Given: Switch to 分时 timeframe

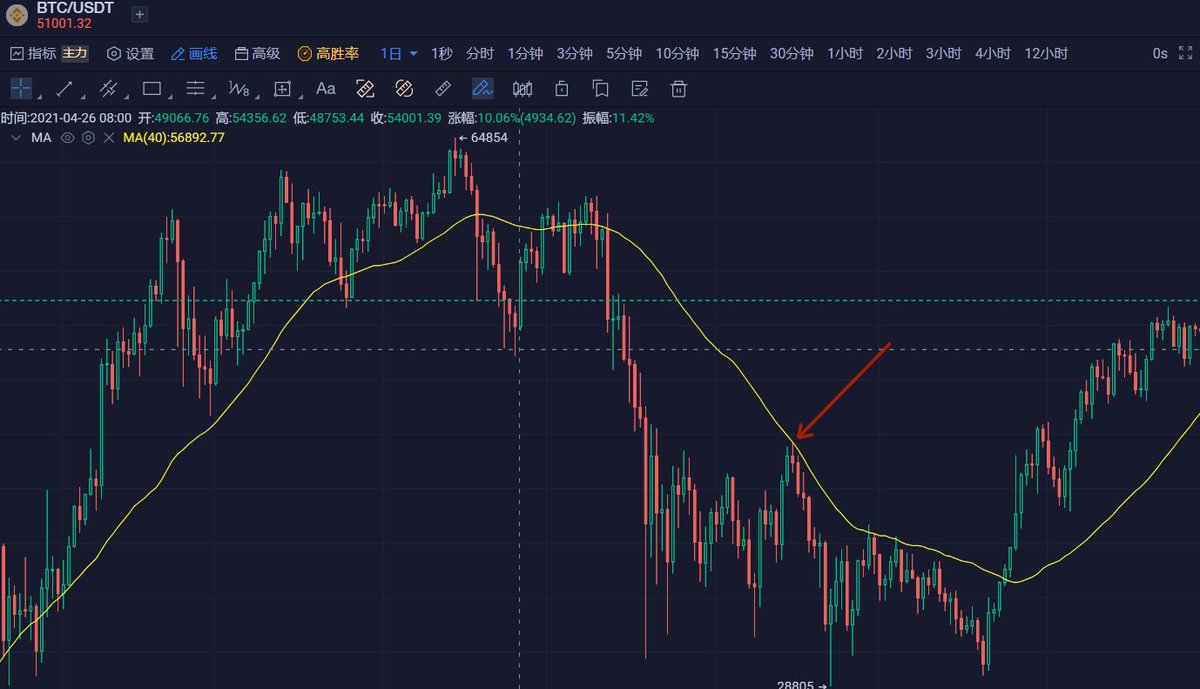Looking at the screenshot, I should (x=480, y=54).
